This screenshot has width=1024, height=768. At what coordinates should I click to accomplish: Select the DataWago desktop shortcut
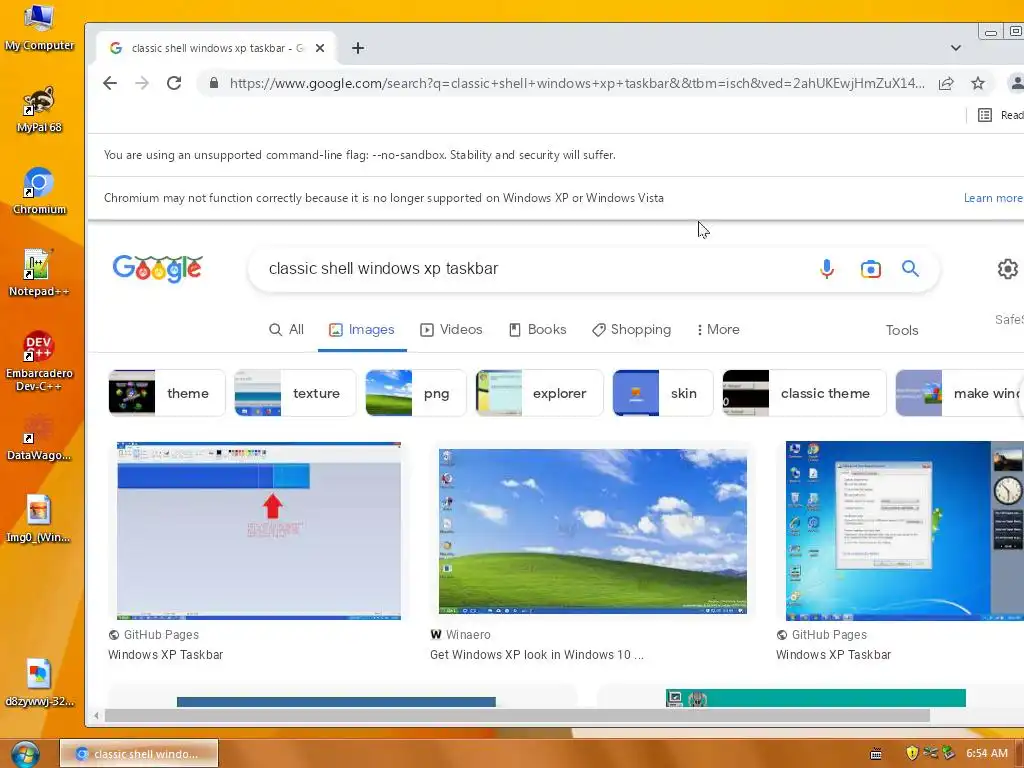point(39,438)
